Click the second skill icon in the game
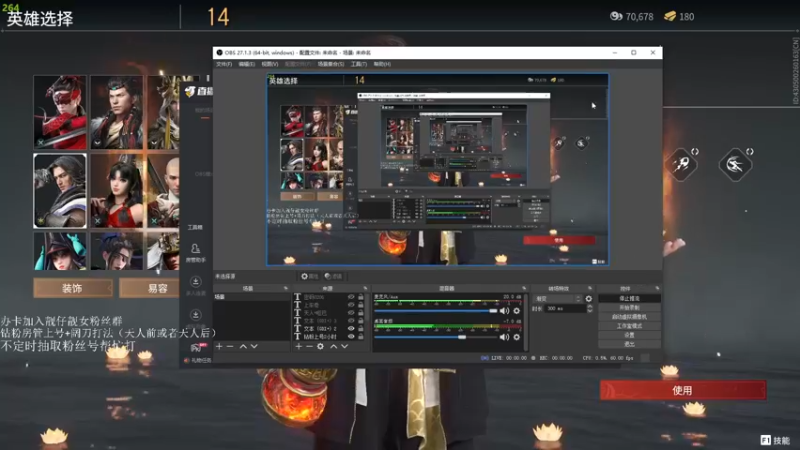Image resolution: width=800 pixels, height=450 pixels. click(x=735, y=164)
